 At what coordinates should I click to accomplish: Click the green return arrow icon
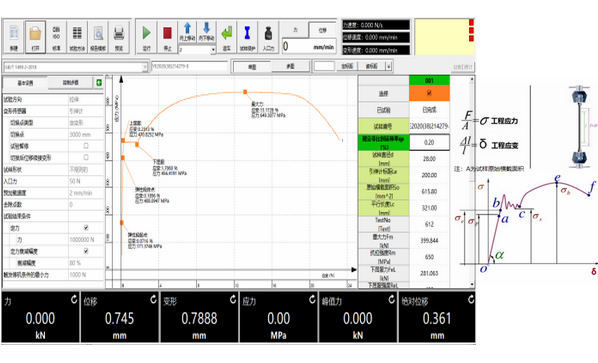click(227, 33)
